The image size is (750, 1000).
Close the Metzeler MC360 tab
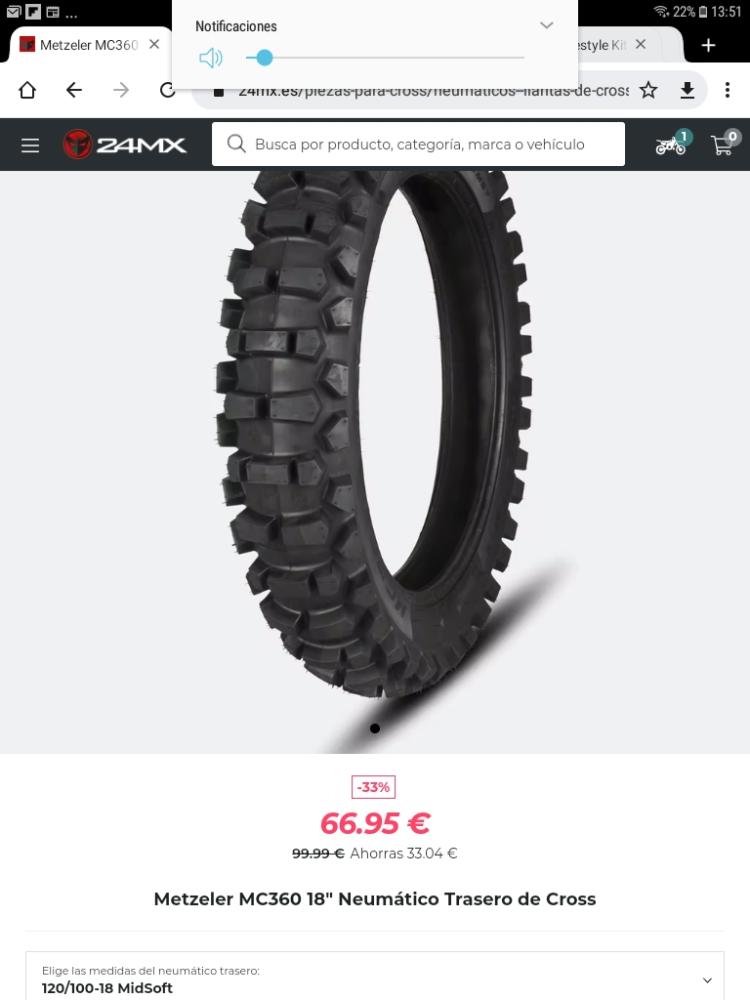pos(154,44)
